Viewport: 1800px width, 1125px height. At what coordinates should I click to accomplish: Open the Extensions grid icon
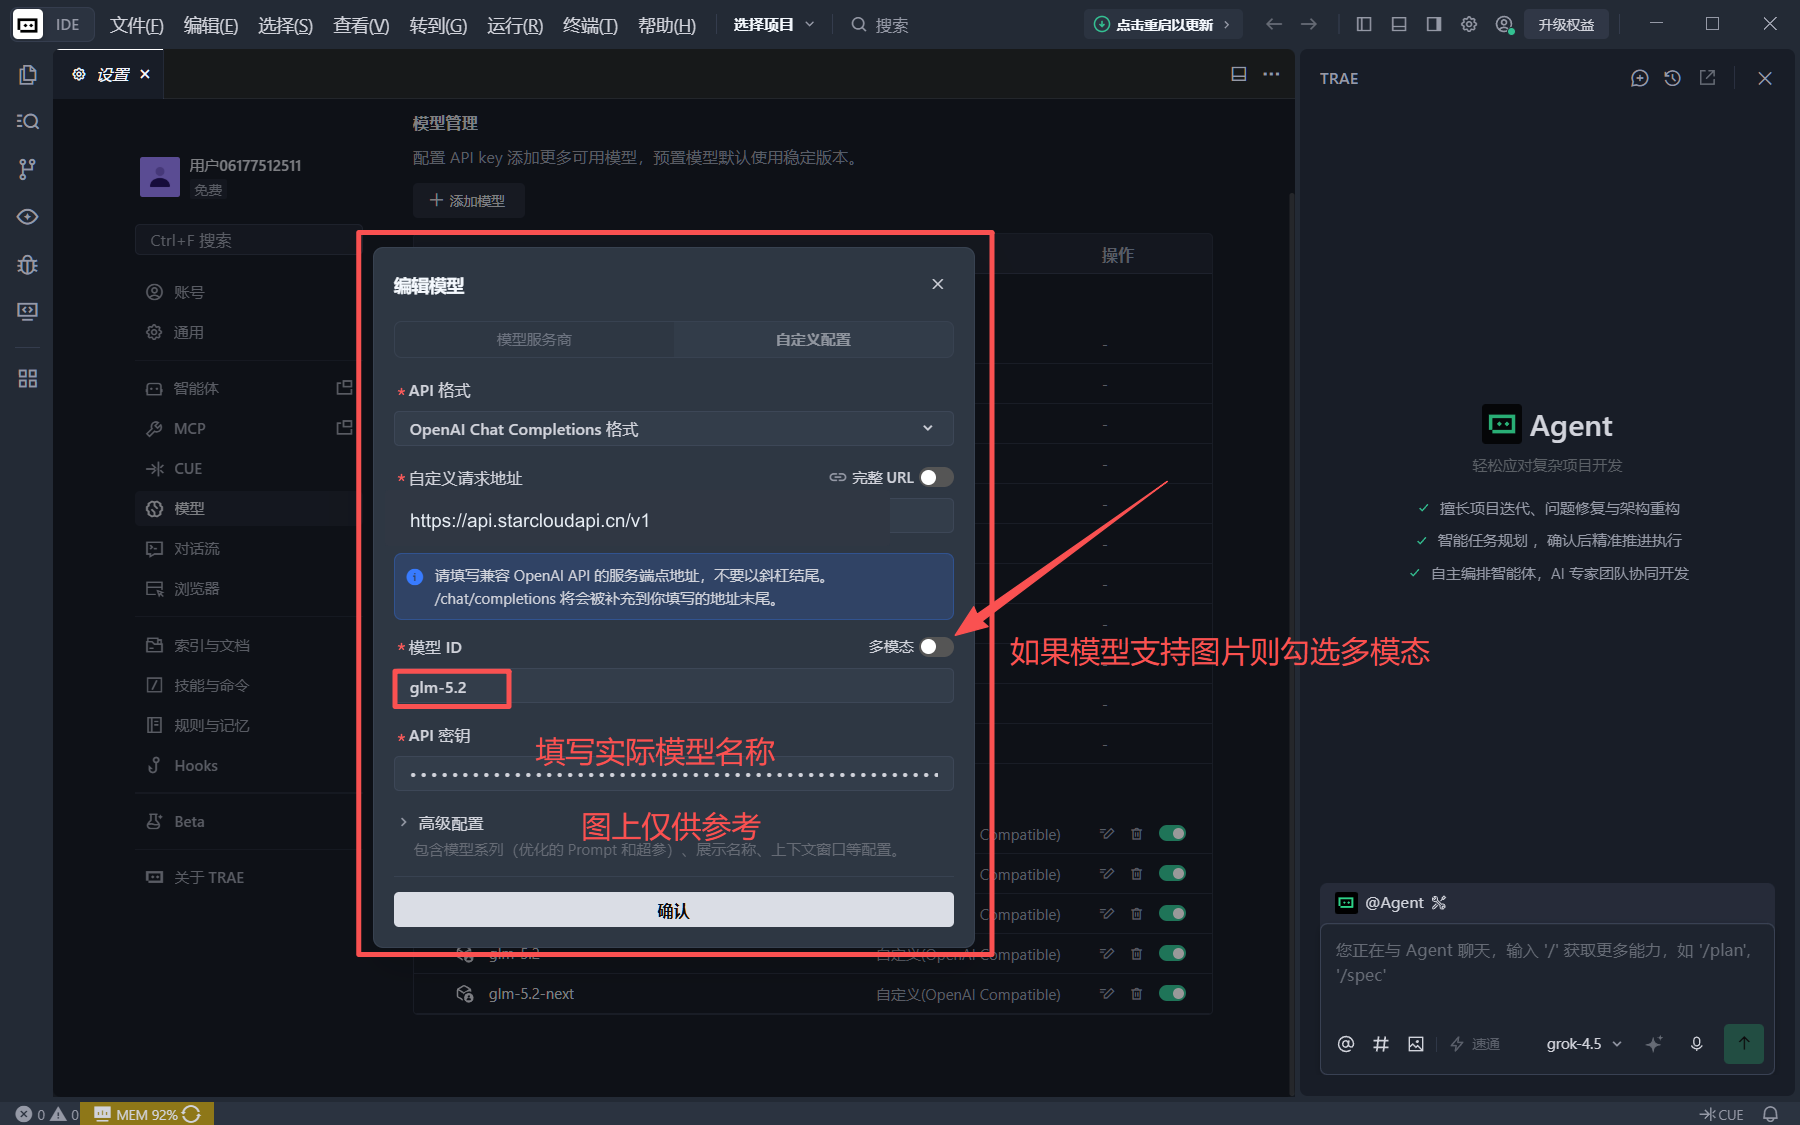27,379
